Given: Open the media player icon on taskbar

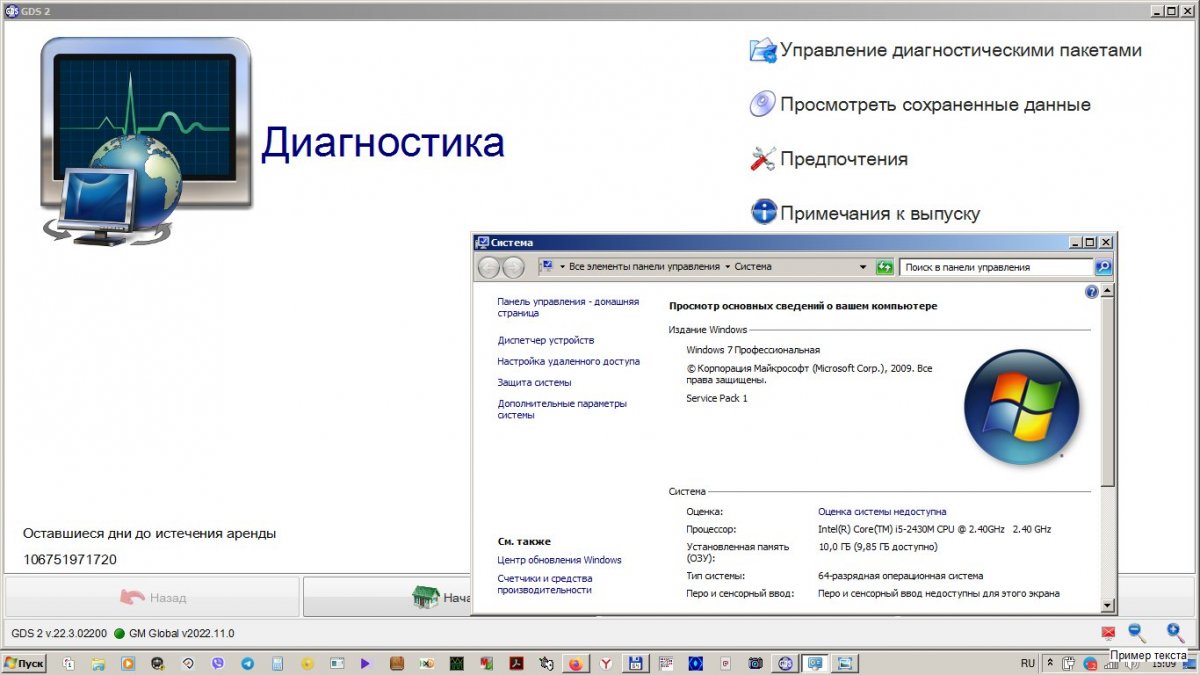Looking at the screenshot, I should click(x=128, y=663).
